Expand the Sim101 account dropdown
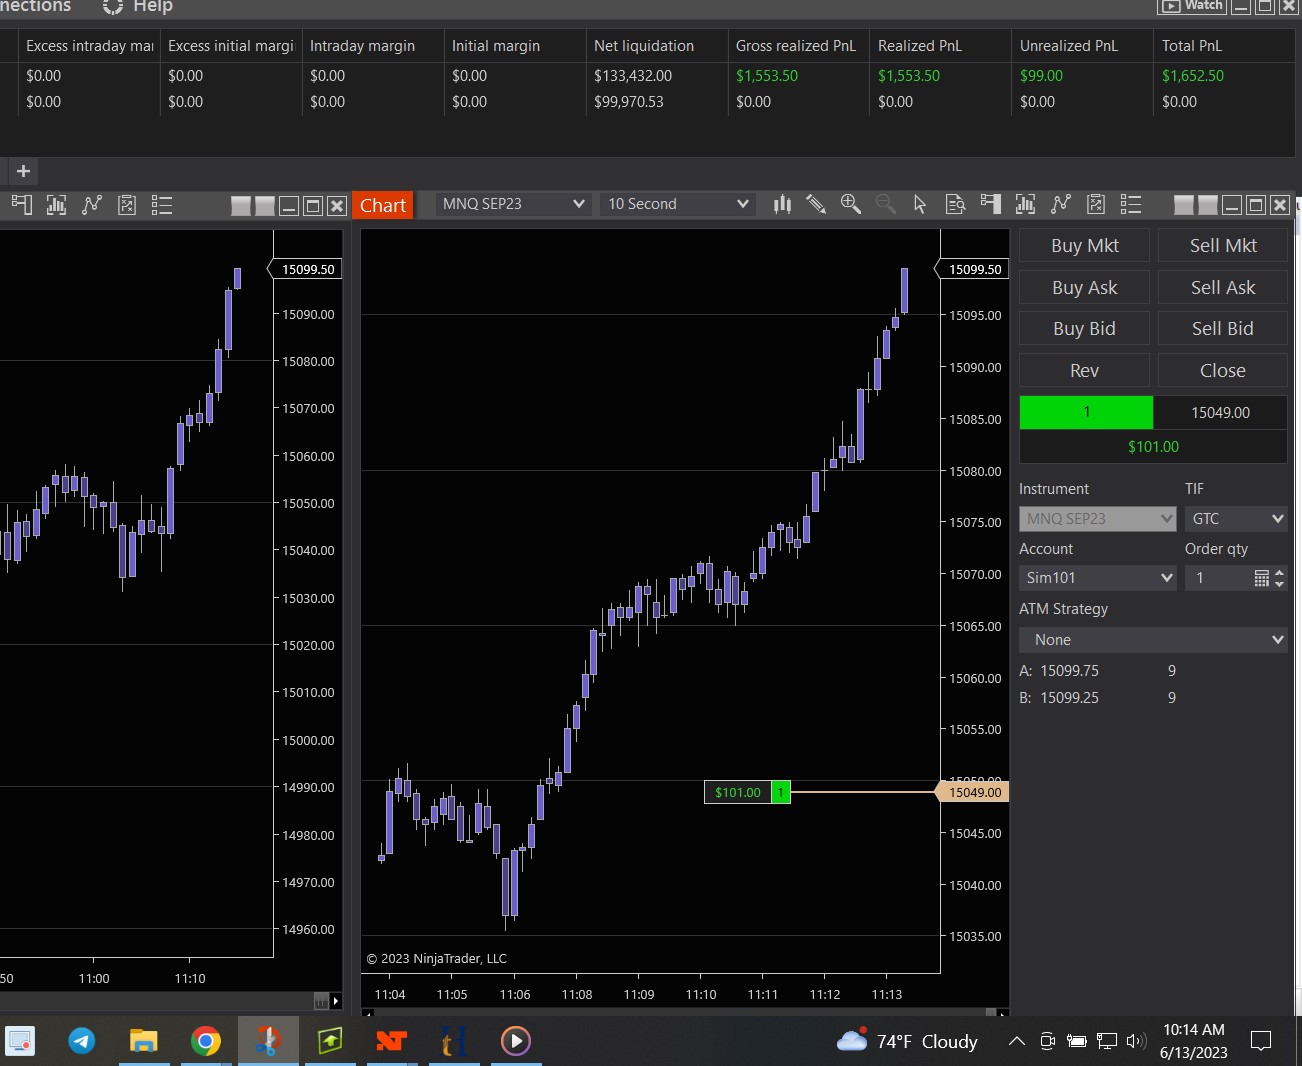This screenshot has height=1066, width=1302. [x=1166, y=578]
